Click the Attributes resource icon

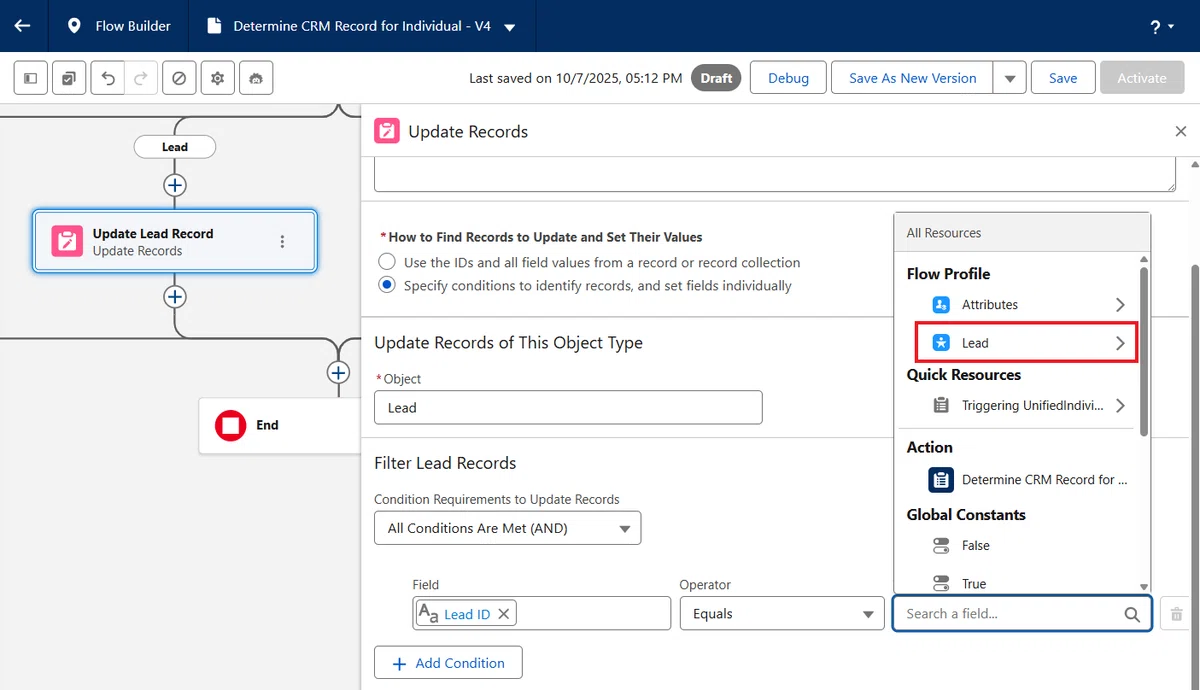coord(941,305)
